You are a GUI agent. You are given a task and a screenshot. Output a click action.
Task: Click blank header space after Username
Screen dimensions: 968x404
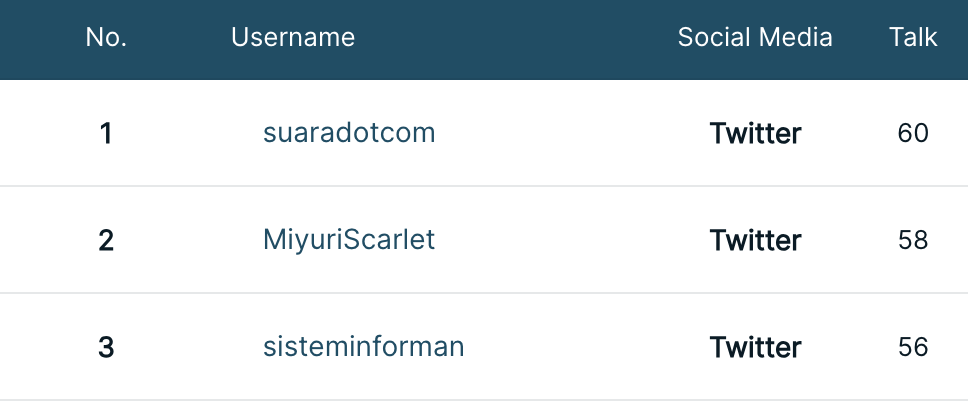click(515, 37)
